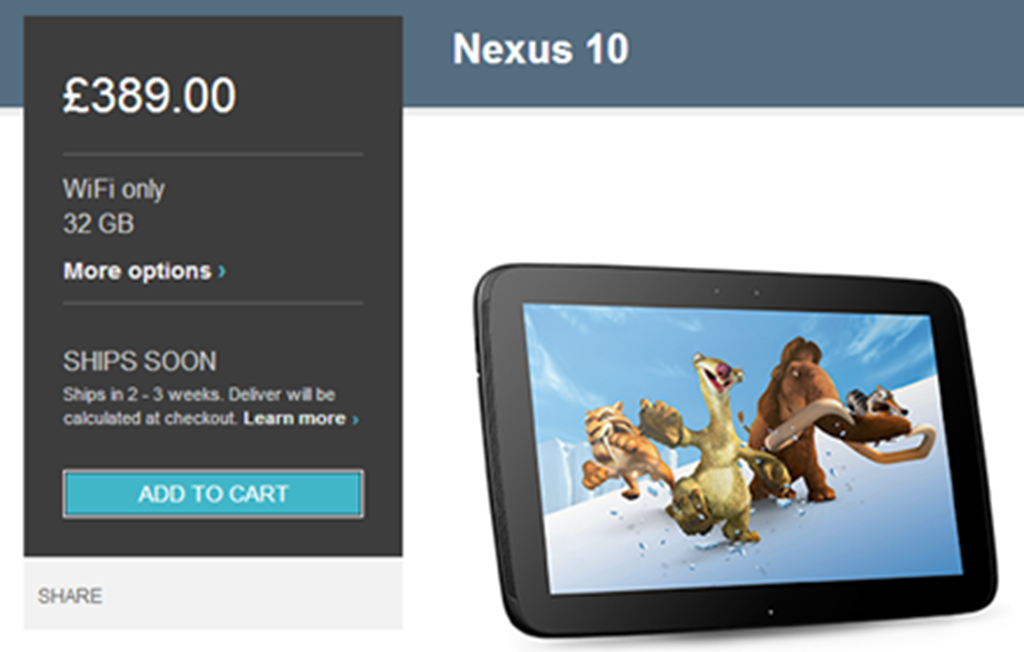Select the 32 GB storage text
The width and height of the screenshot is (1024, 652).
(99, 223)
